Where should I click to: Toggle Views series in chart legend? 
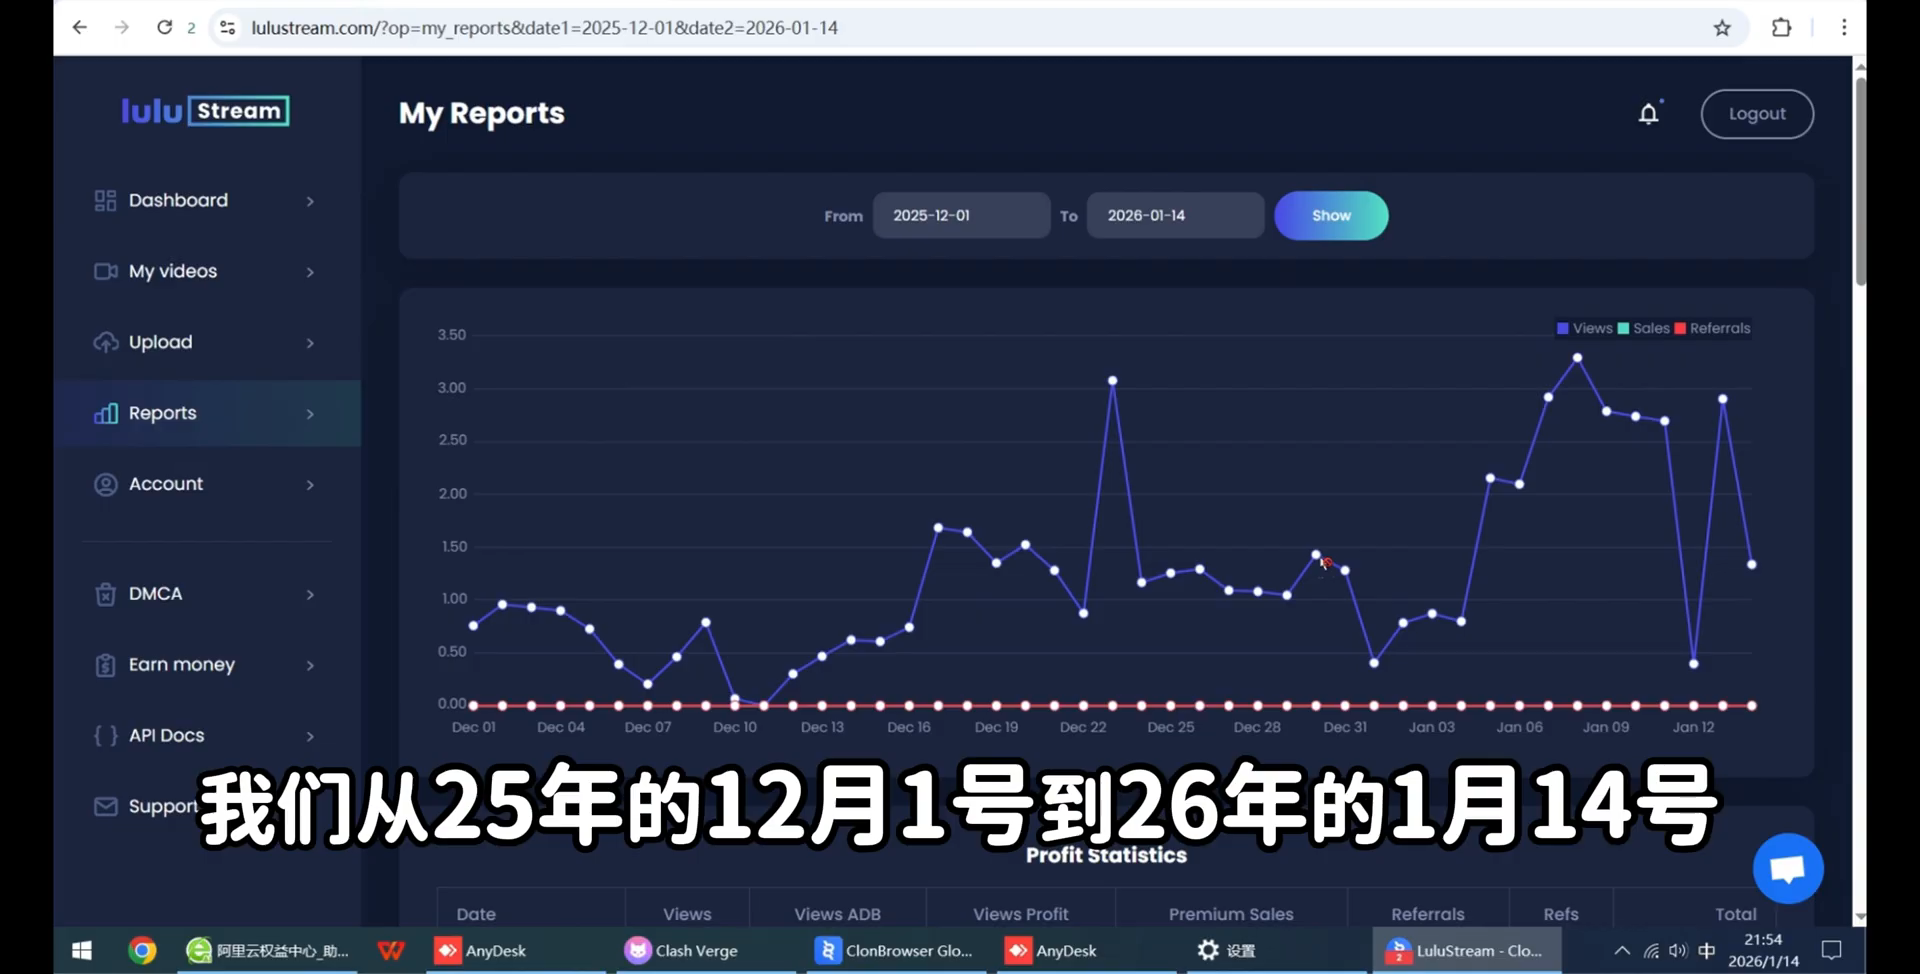pyautogui.click(x=1584, y=329)
